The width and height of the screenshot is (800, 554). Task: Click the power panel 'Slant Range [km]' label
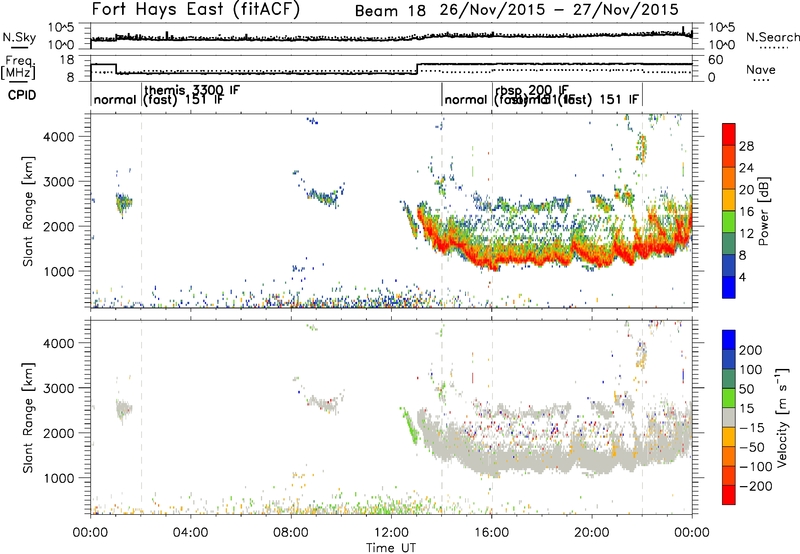[x=28, y=211]
